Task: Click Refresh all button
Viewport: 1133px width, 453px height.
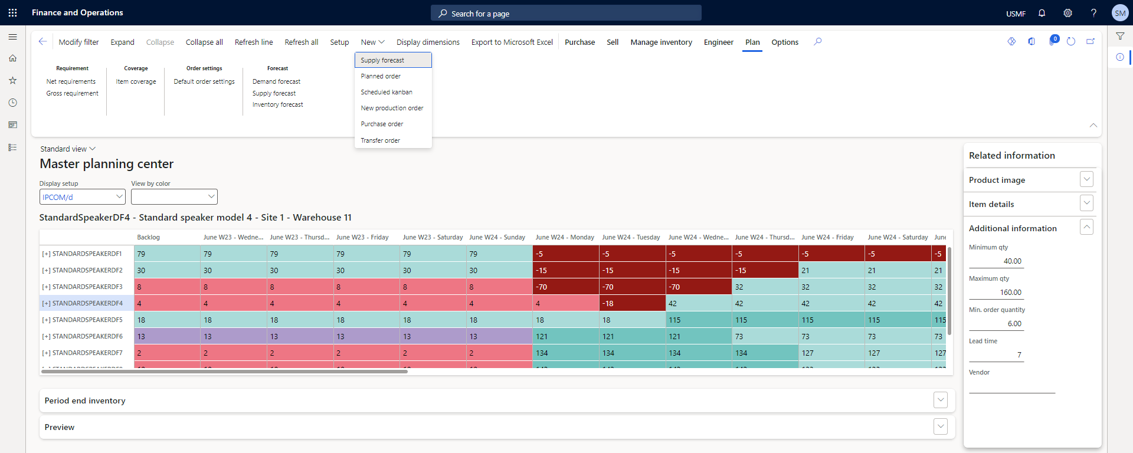Action: [x=301, y=42]
